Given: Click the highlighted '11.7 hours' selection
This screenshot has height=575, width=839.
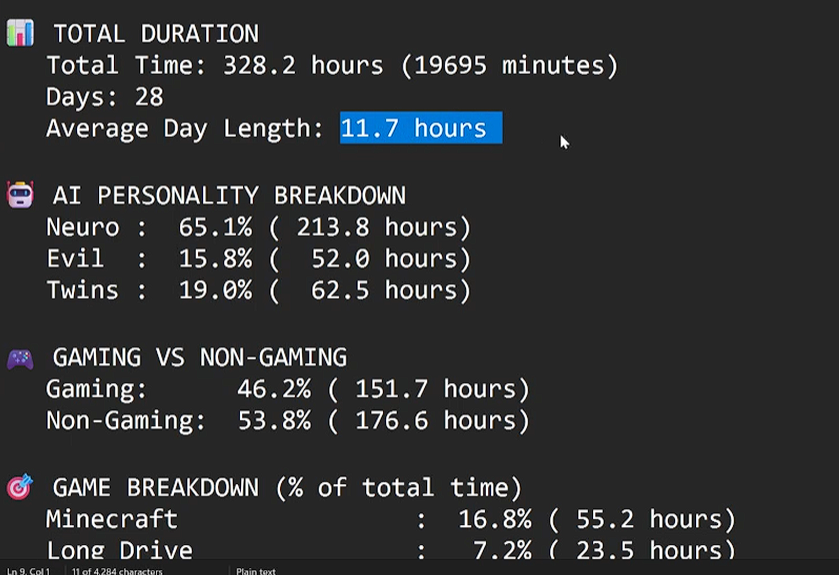Looking at the screenshot, I should point(421,128).
